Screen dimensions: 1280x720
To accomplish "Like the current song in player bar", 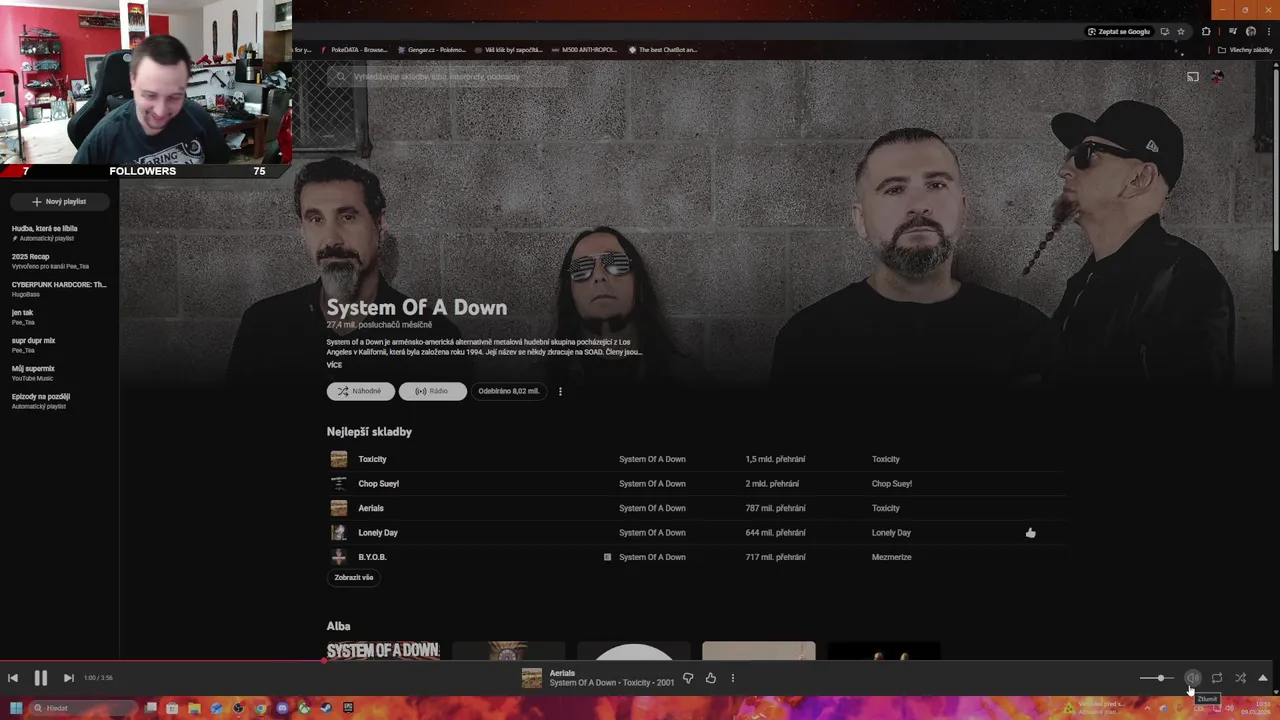I will pos(711,678).
